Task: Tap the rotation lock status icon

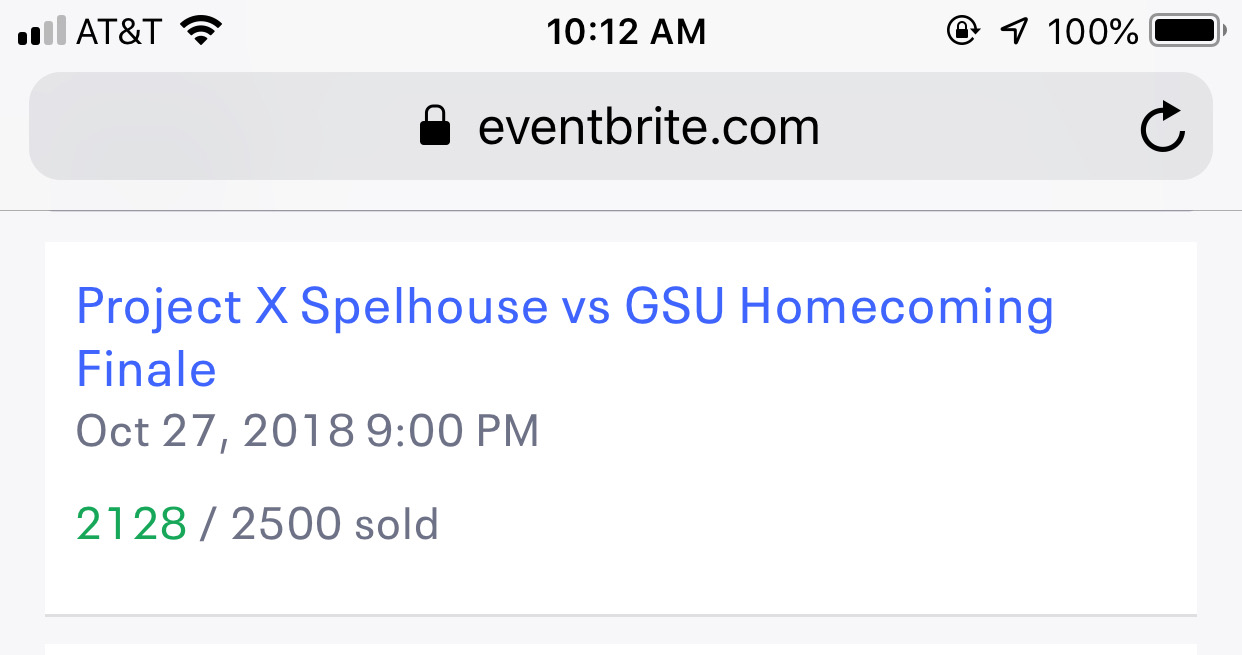Action: (x=962, y=32)
